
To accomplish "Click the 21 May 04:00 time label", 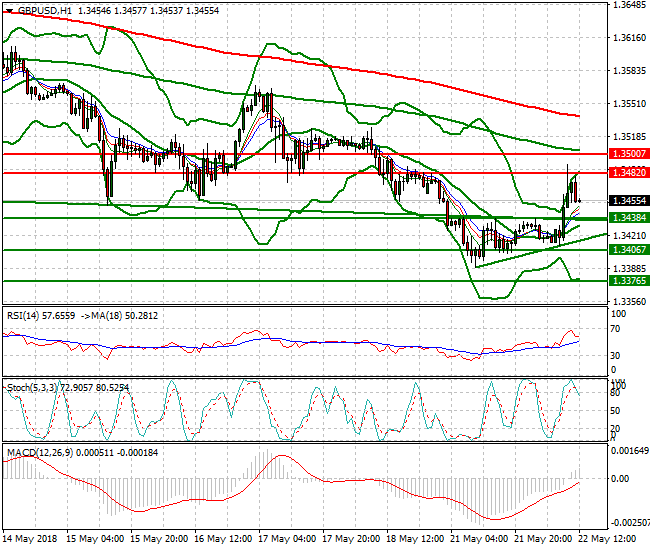I will [479, 539].
